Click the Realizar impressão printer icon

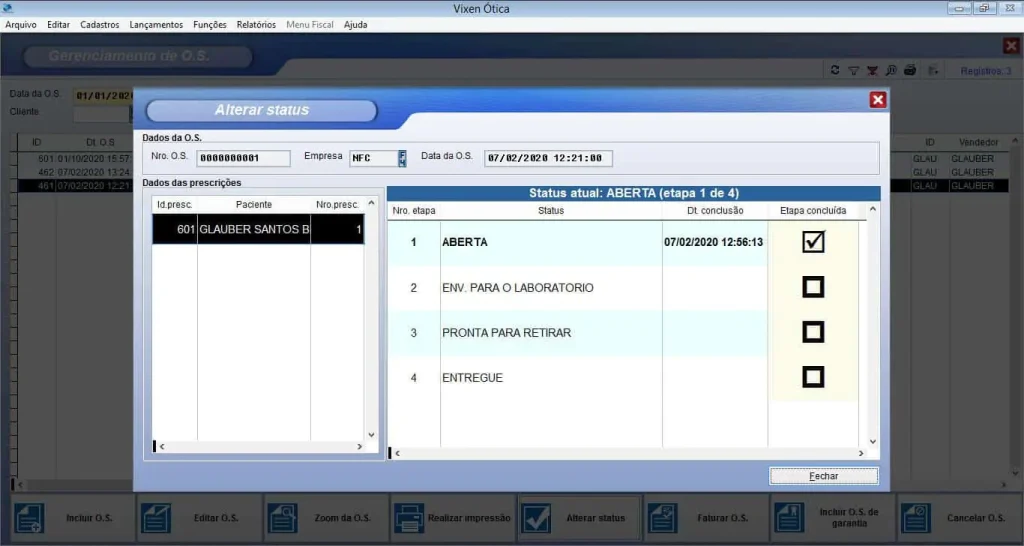pyautogui.click(x=408, y=518)
